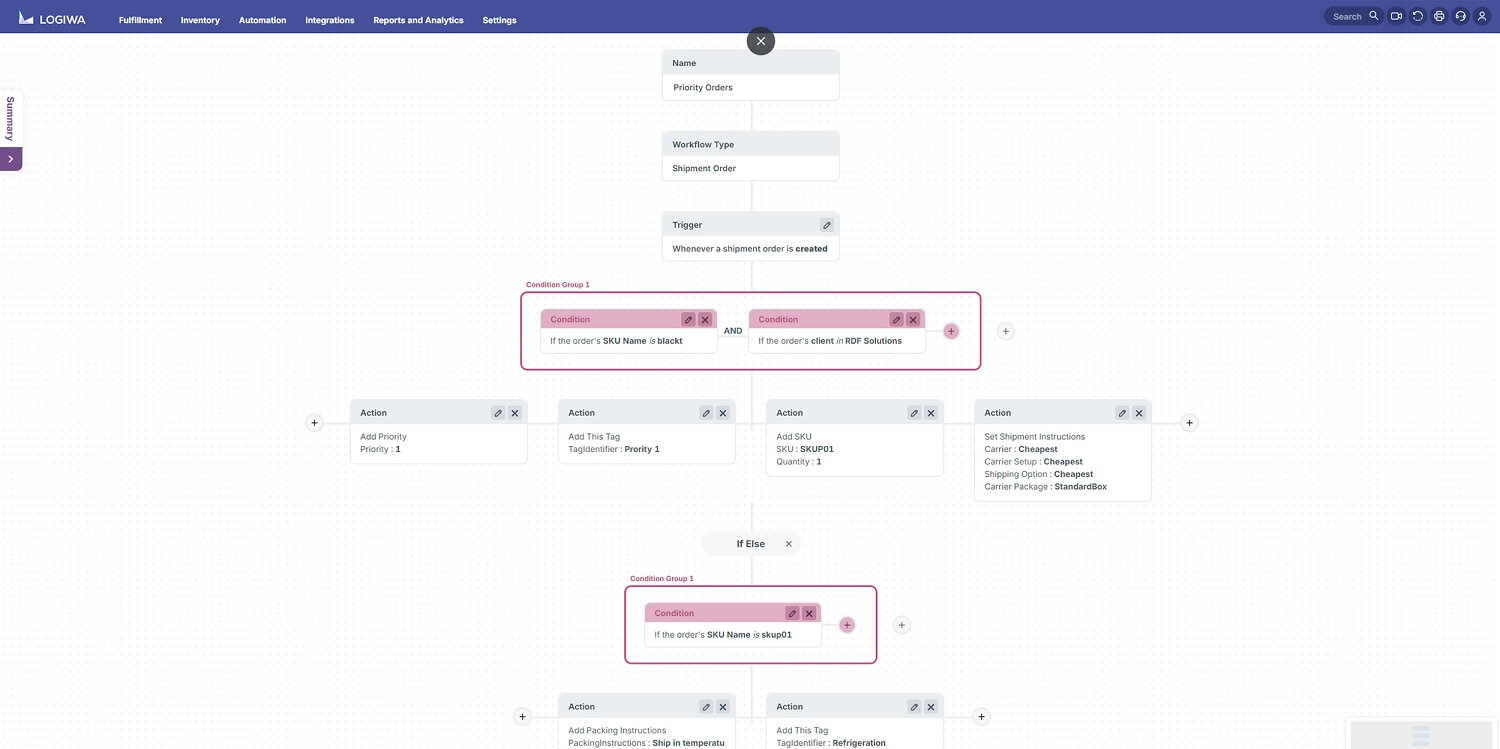Remove the Add This Tag Prority 1 action
The image size is (1500, 749).
723,413
